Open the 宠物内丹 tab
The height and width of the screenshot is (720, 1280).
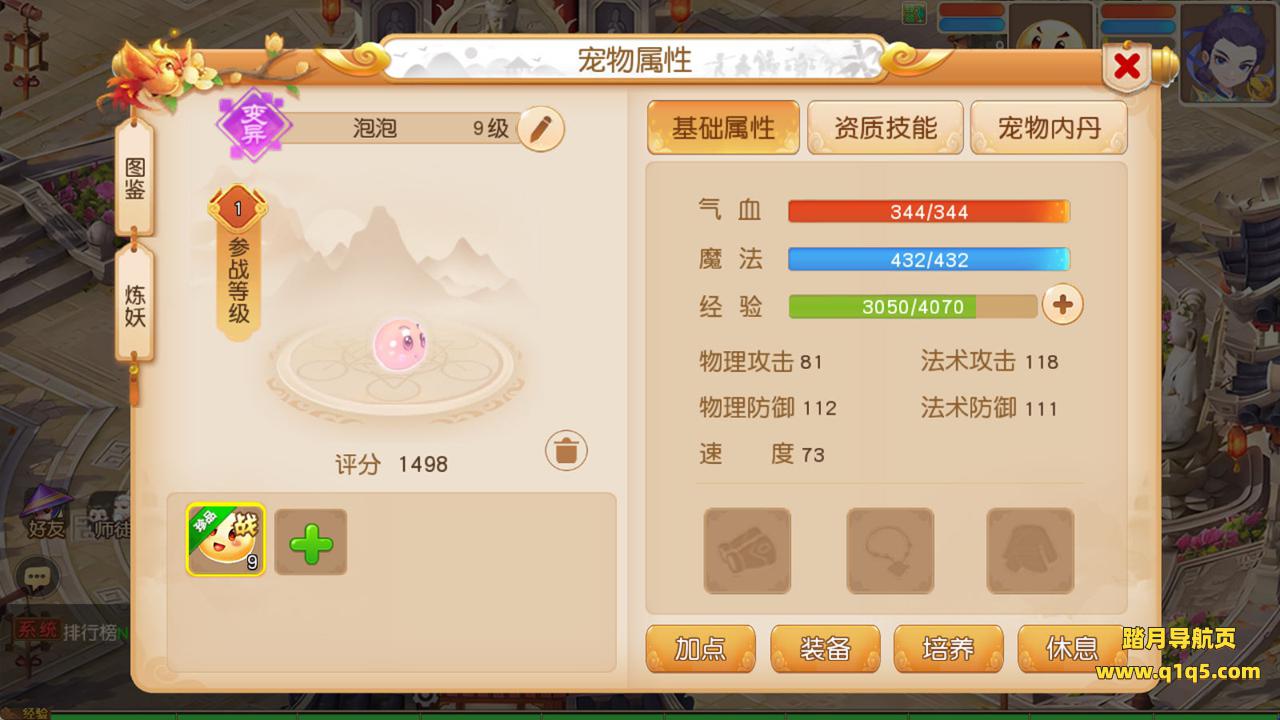pos(1049,127)
